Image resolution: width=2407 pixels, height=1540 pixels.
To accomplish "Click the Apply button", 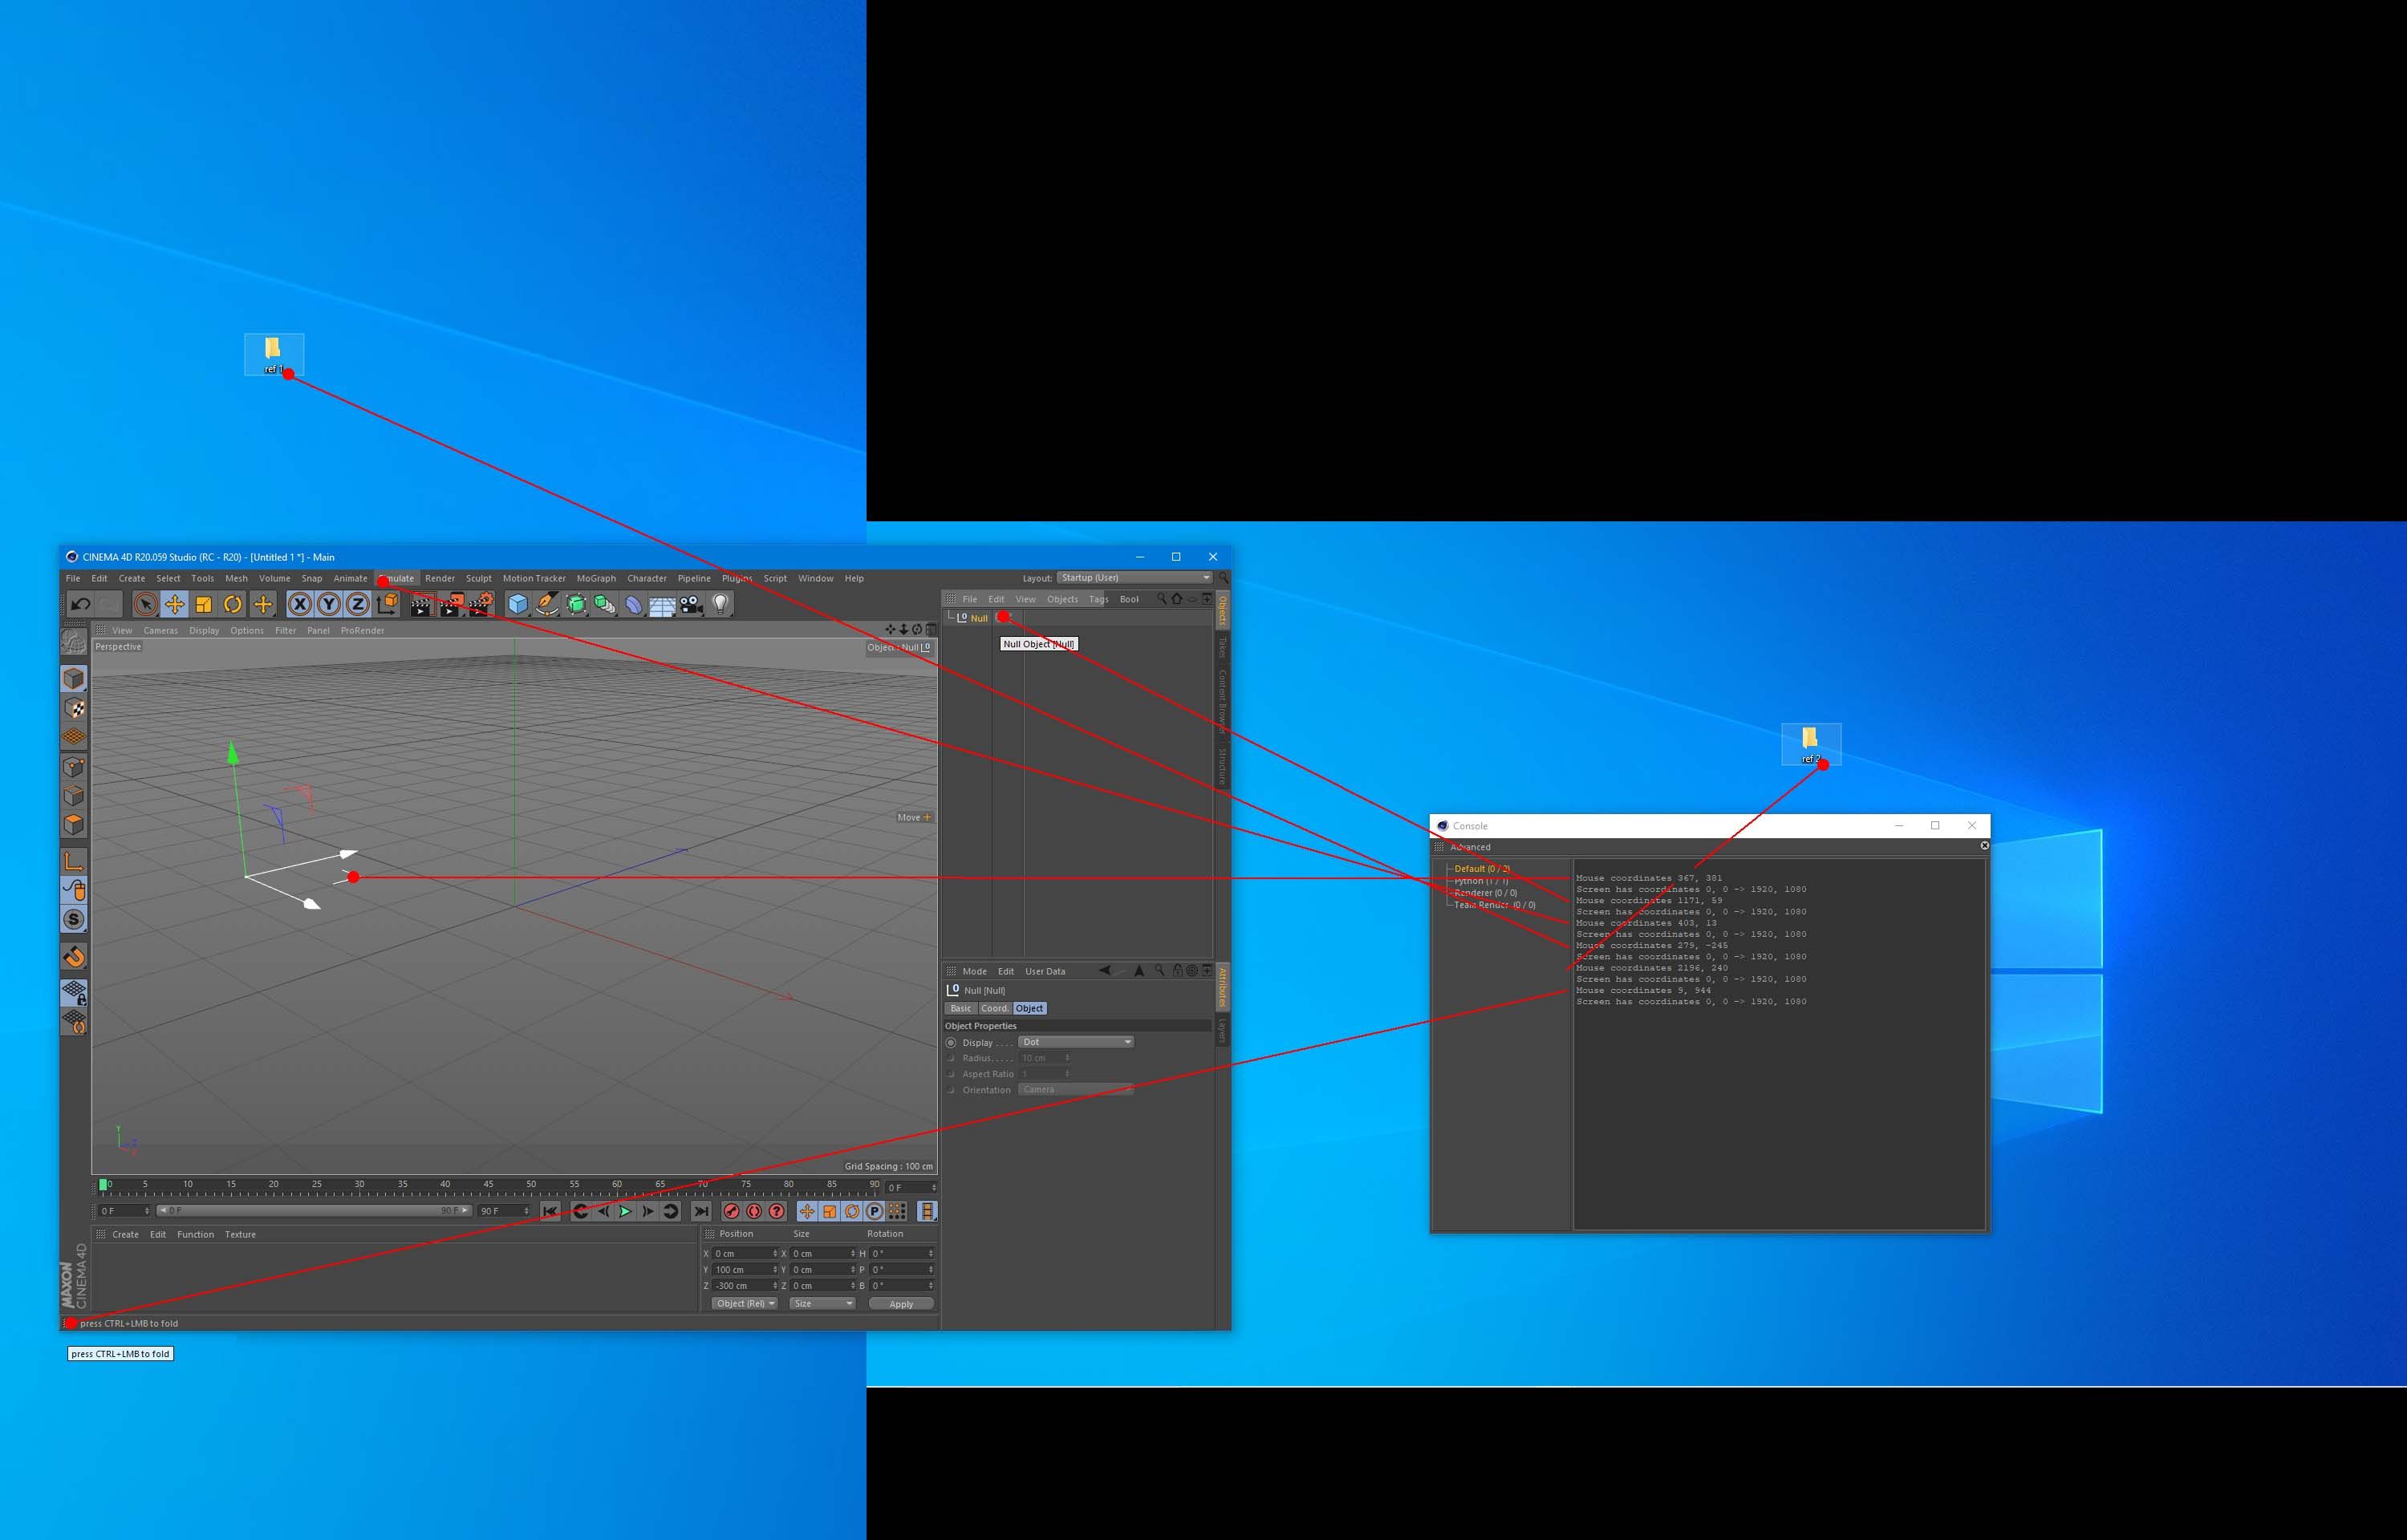I will (x=901, y=1304).
